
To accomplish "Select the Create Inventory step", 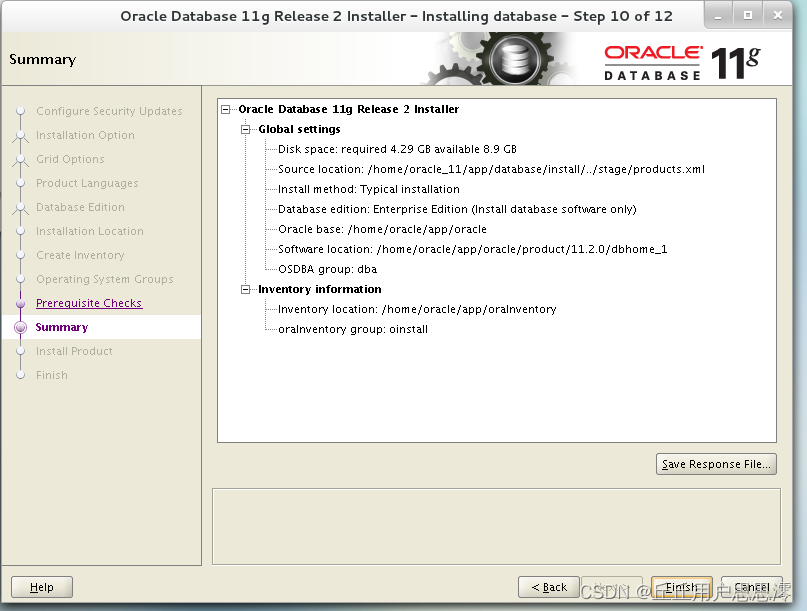I will tap(80, 255).
